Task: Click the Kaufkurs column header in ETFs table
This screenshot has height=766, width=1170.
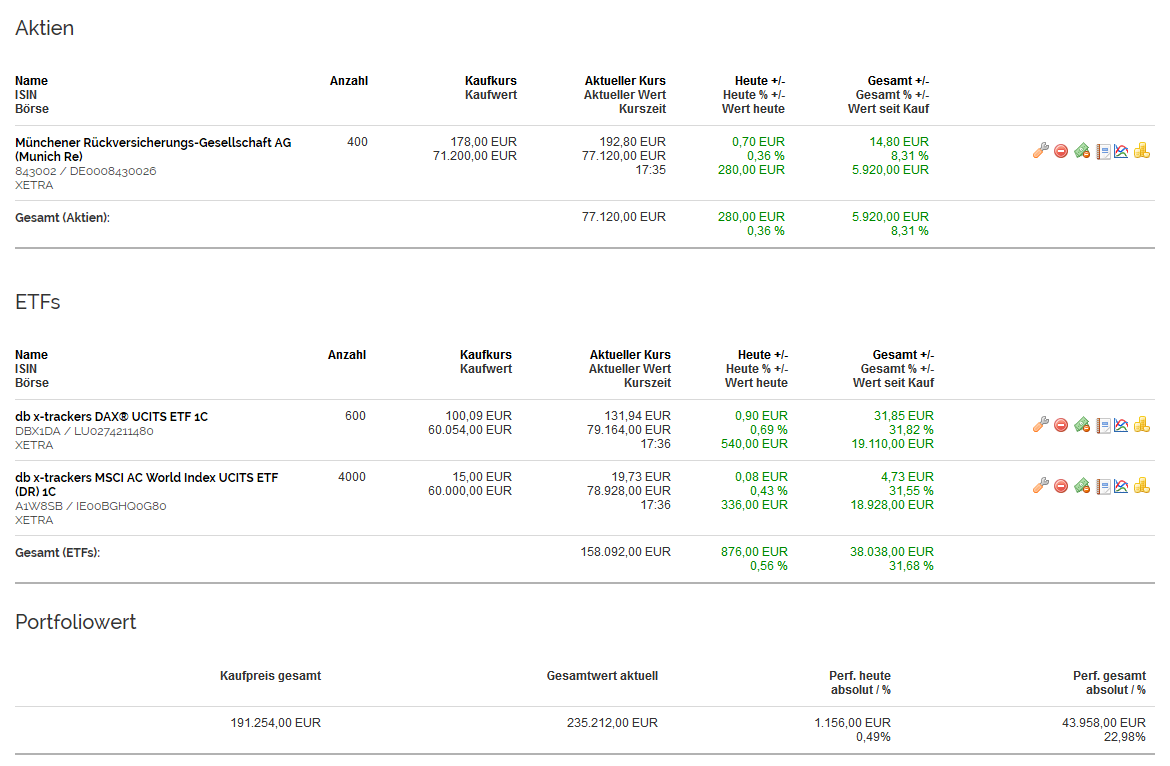Action: pyautogui.click(x=486, y=355)
